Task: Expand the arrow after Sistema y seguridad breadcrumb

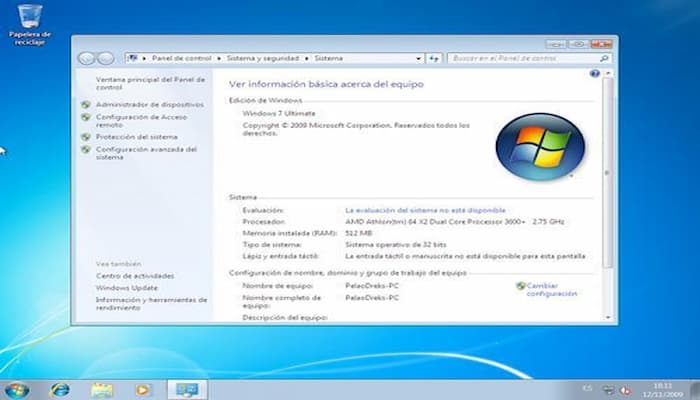Action: point(307,58)
